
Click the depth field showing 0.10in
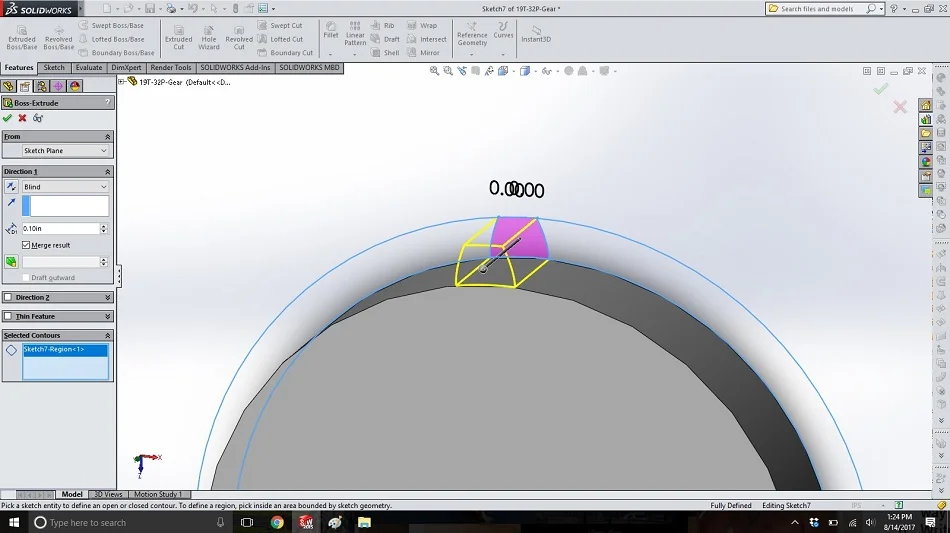(61, 228)
